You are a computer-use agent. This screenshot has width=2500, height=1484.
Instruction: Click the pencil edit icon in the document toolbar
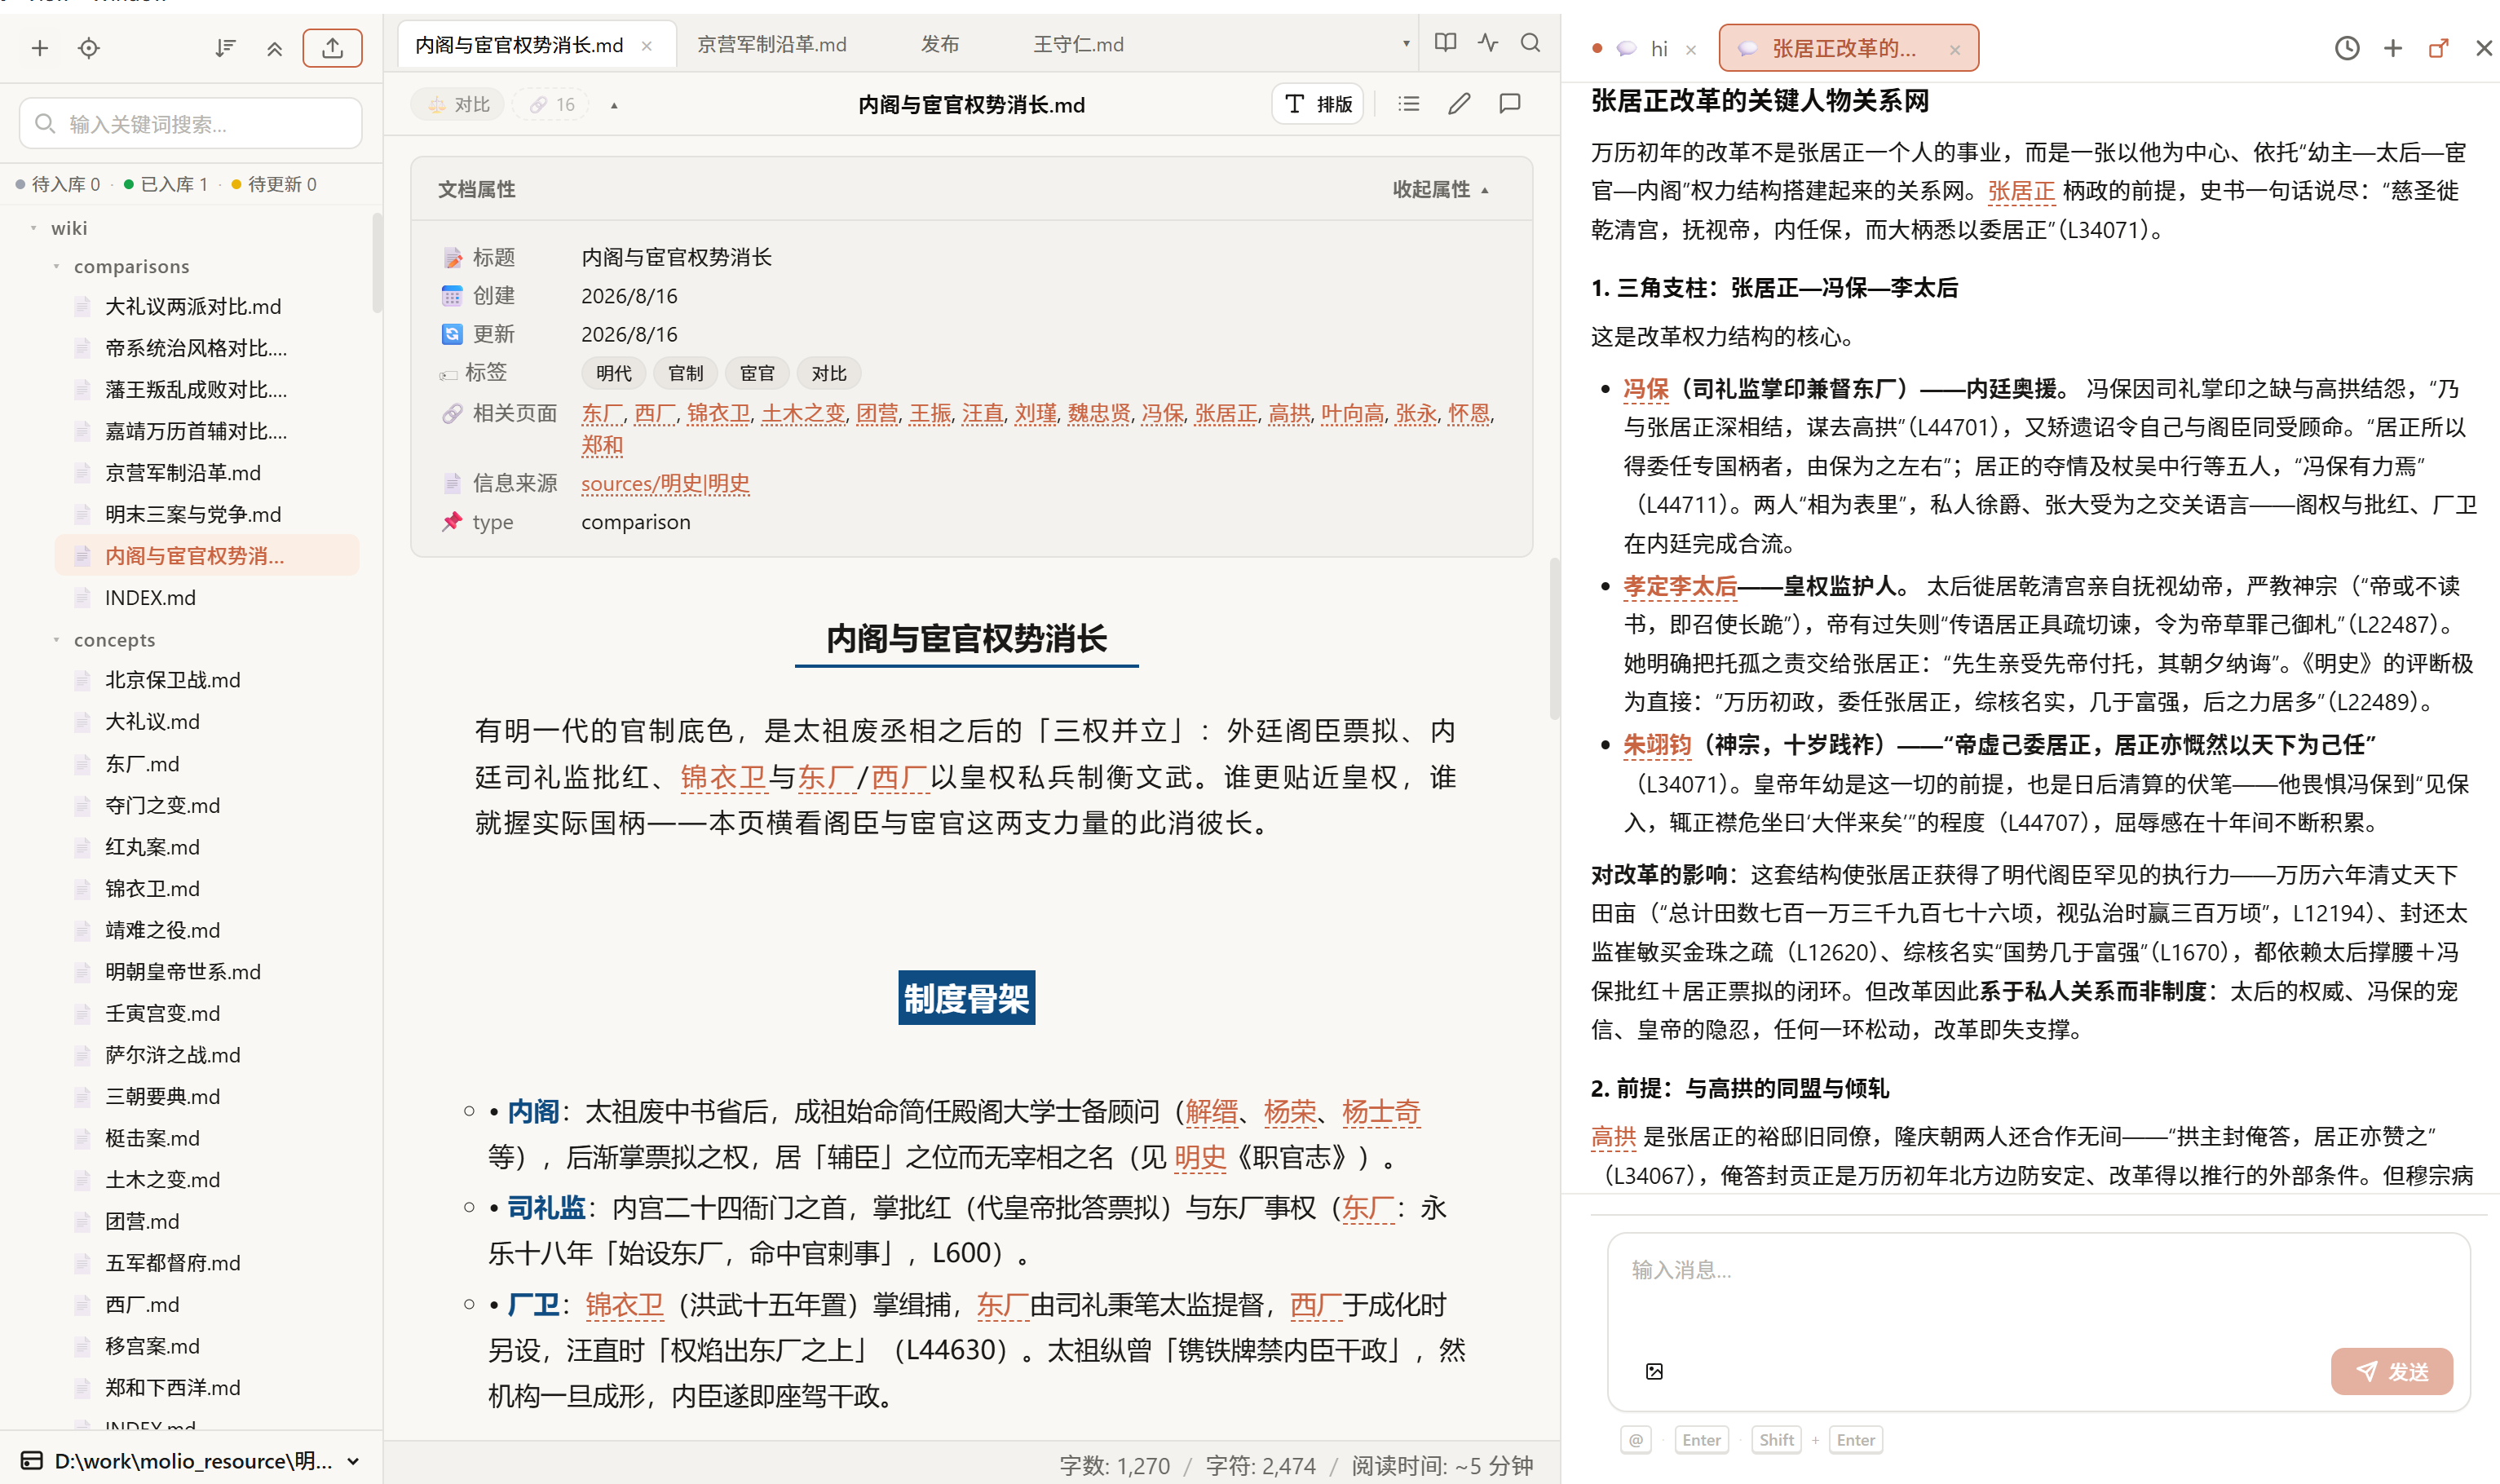(1459, 104)
